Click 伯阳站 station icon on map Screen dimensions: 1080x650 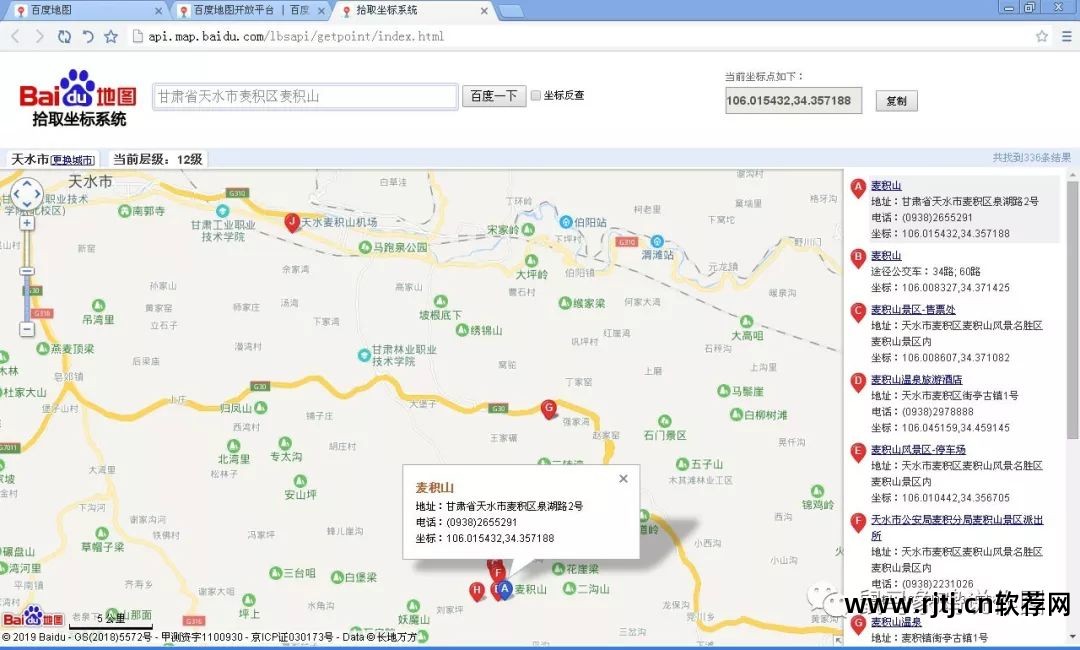click(x=566, y=222)
